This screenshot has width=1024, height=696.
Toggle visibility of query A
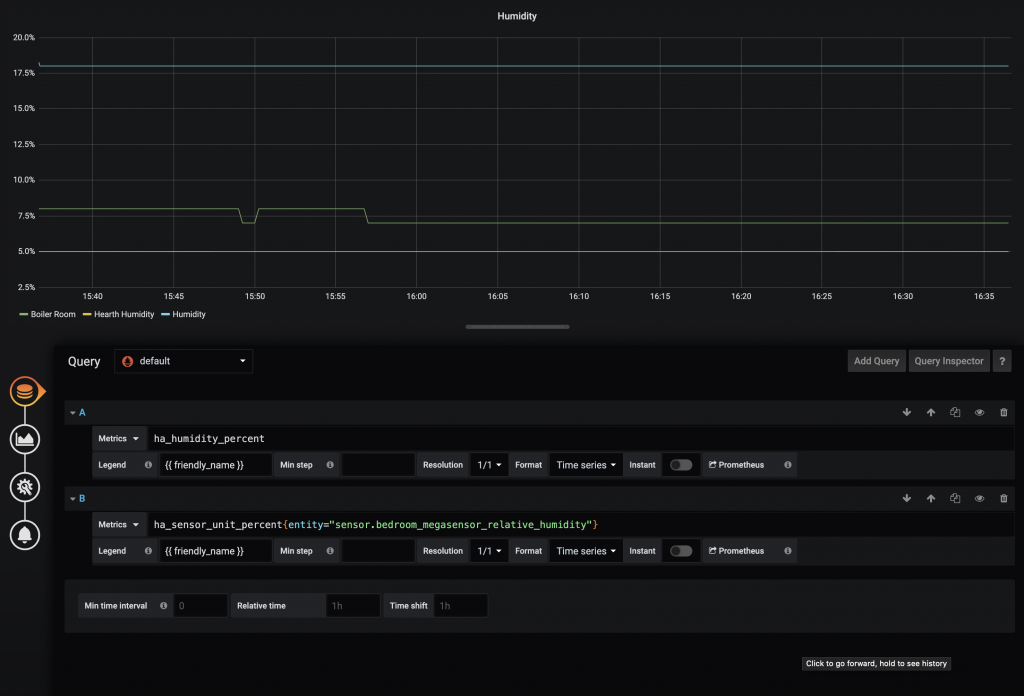click(979, 413)
